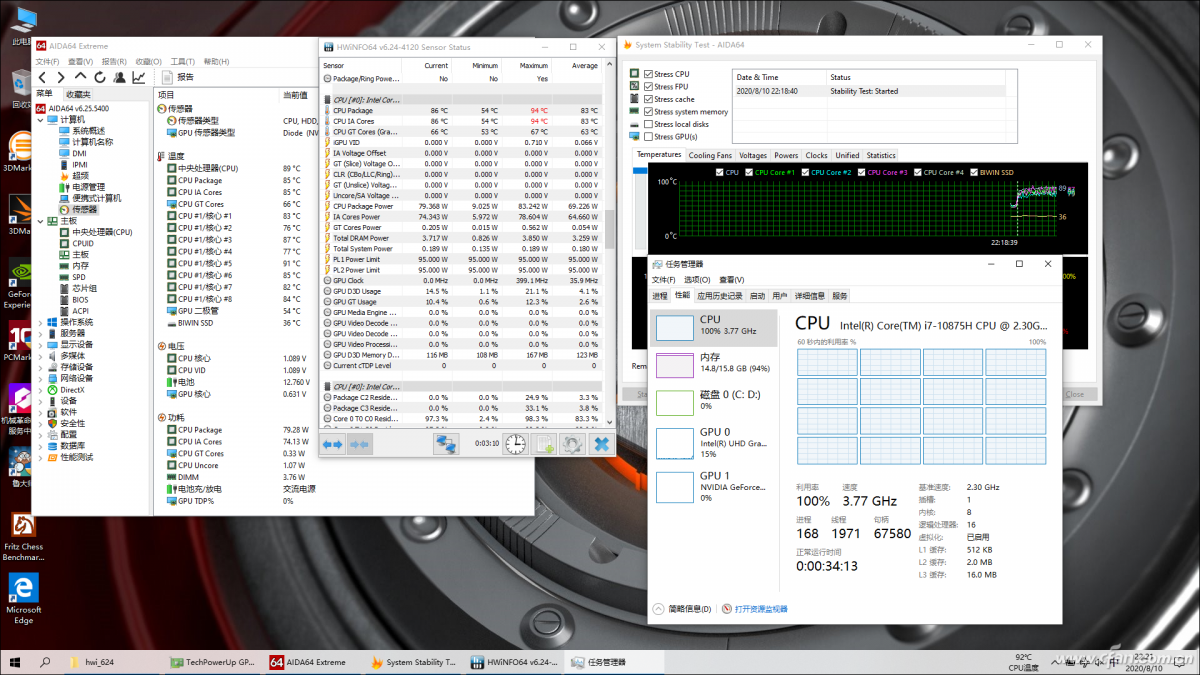The image size is (1200, 675).
Task: Open Fritz Chess Benchmark desktop icon
Action: click(24, 535)
